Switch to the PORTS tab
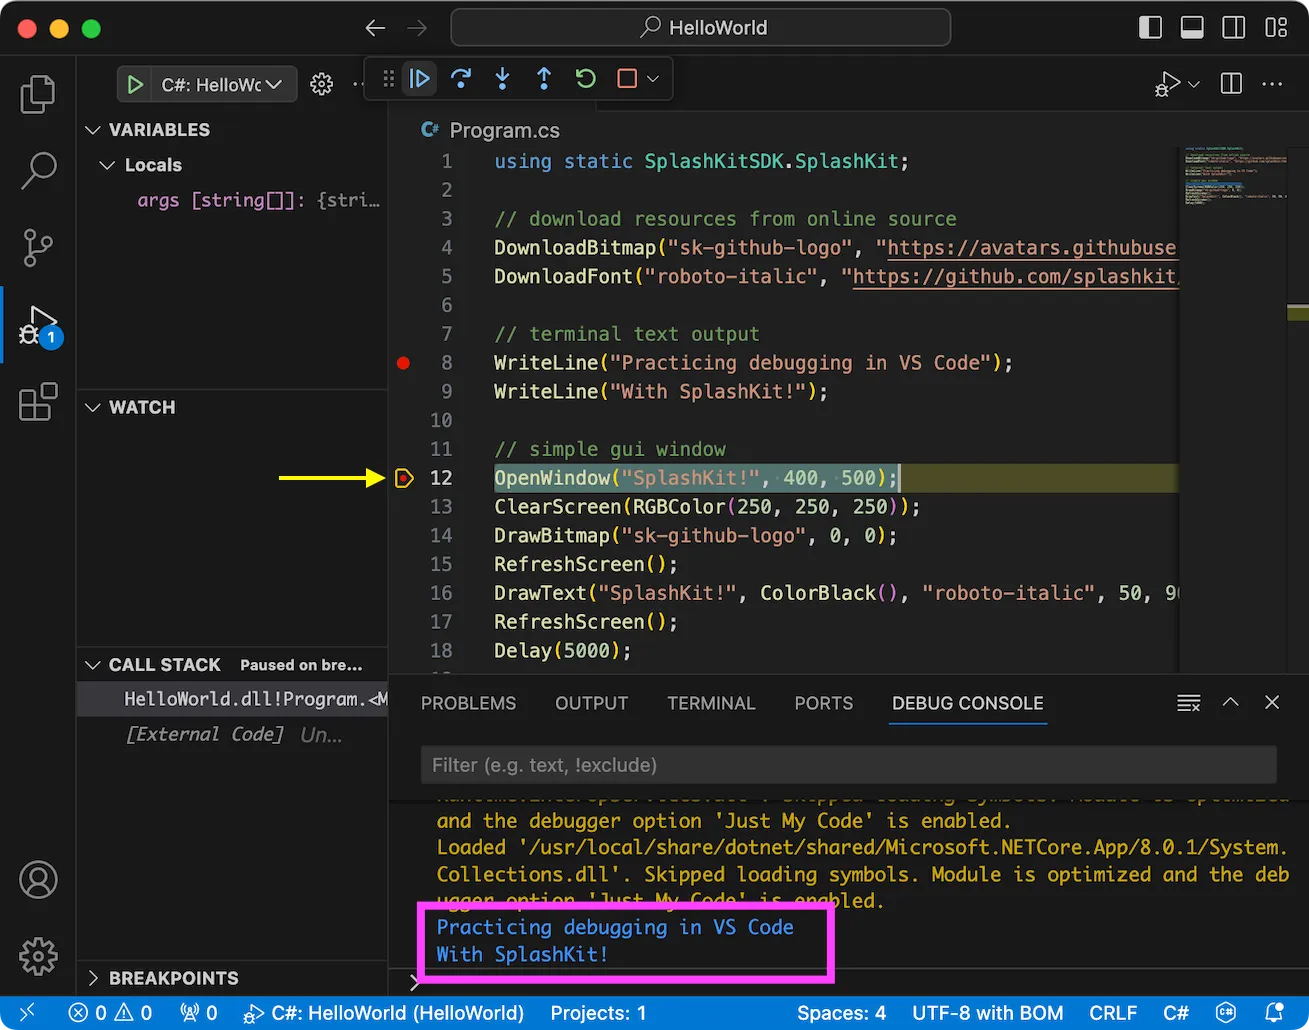This screenshot has height=1030, width=1309. [824, 703]
